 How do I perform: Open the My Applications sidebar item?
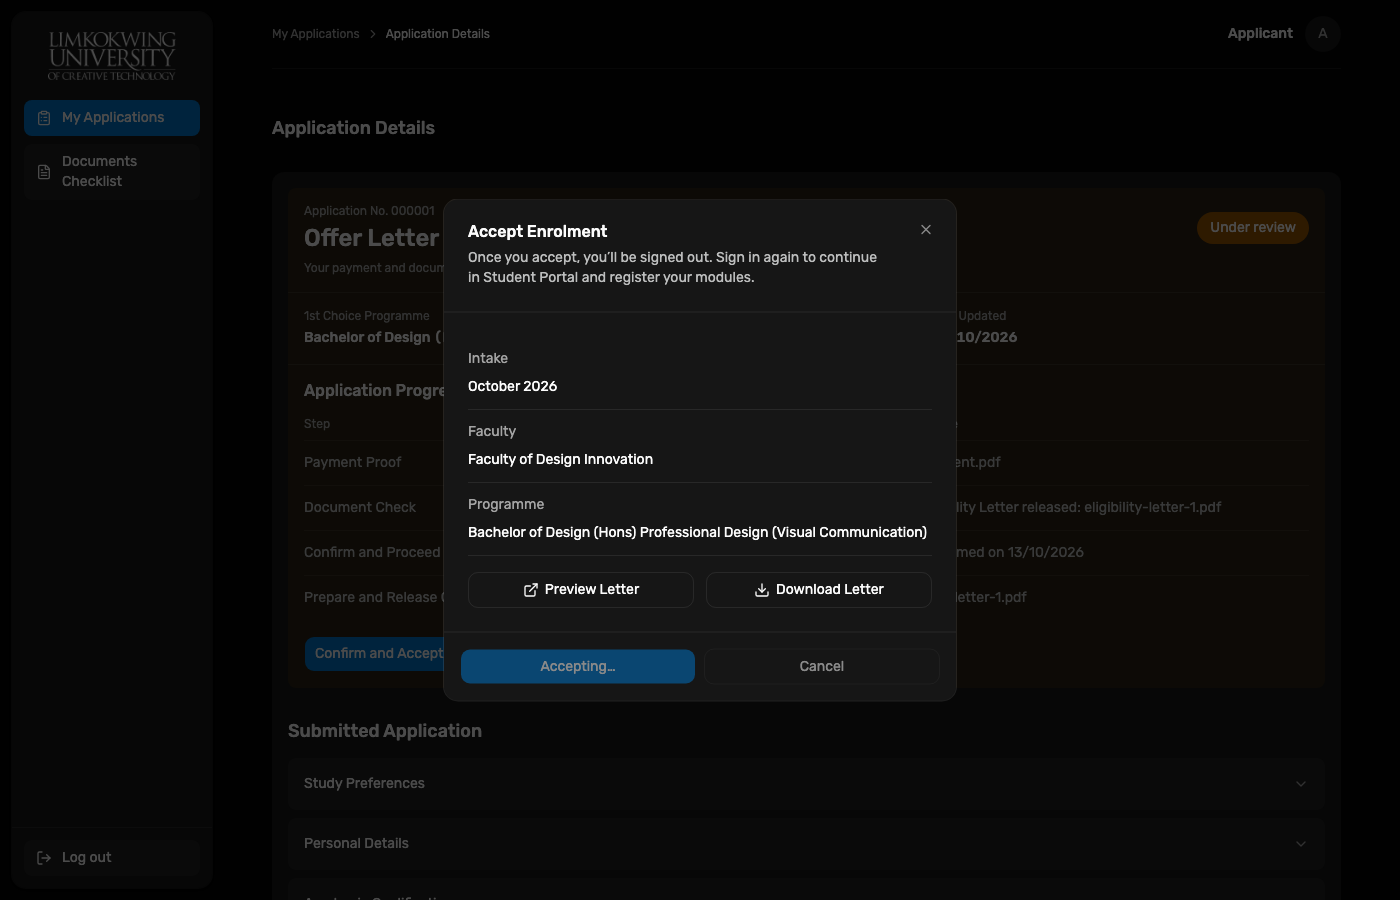112,118
